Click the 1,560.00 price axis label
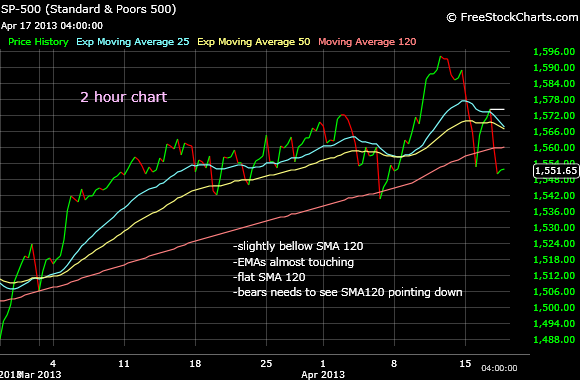The width and height of the screenshot is (580, 380). (x=554, y=148)
